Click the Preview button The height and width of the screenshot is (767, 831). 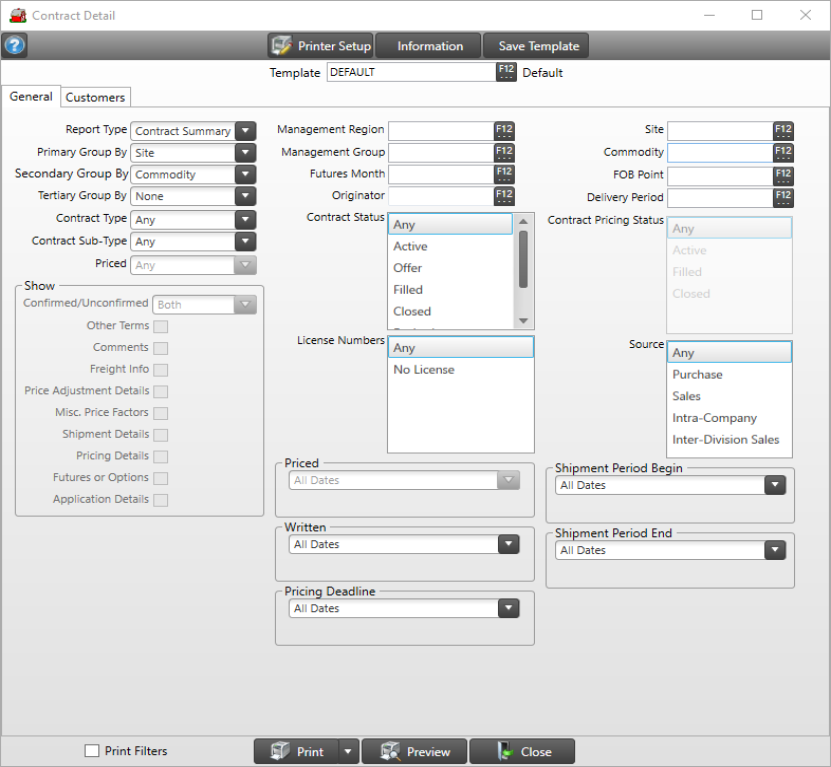(414, 752)
